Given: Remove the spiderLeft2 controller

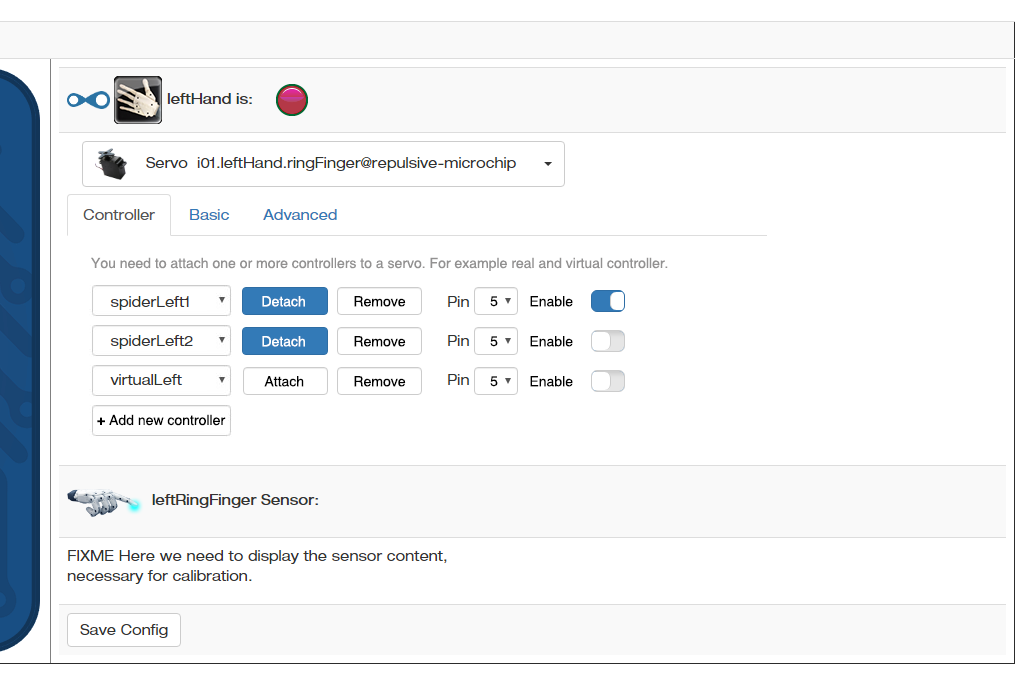Looking at the screenshot, I should tap(379, 341).
